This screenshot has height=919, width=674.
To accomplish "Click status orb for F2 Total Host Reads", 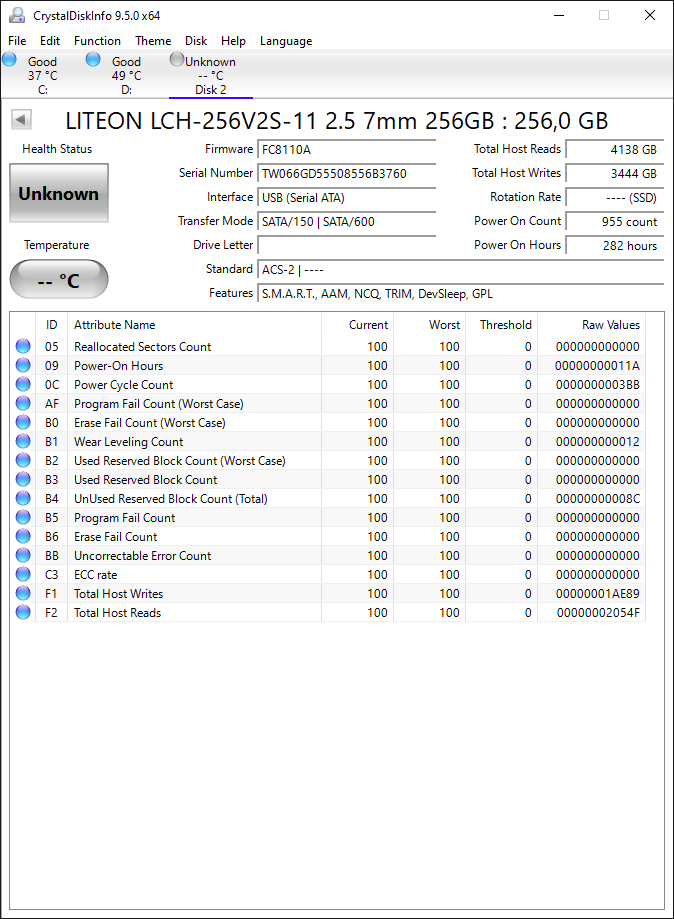I will point(23,612).
